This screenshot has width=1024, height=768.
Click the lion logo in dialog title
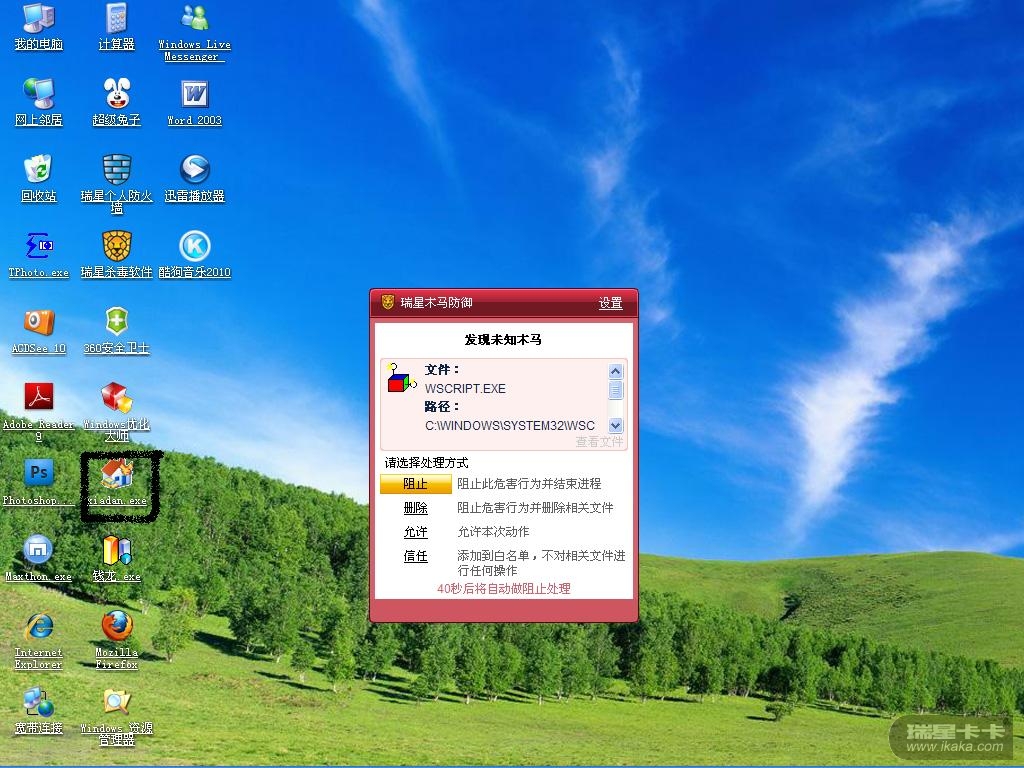point(387,302)
